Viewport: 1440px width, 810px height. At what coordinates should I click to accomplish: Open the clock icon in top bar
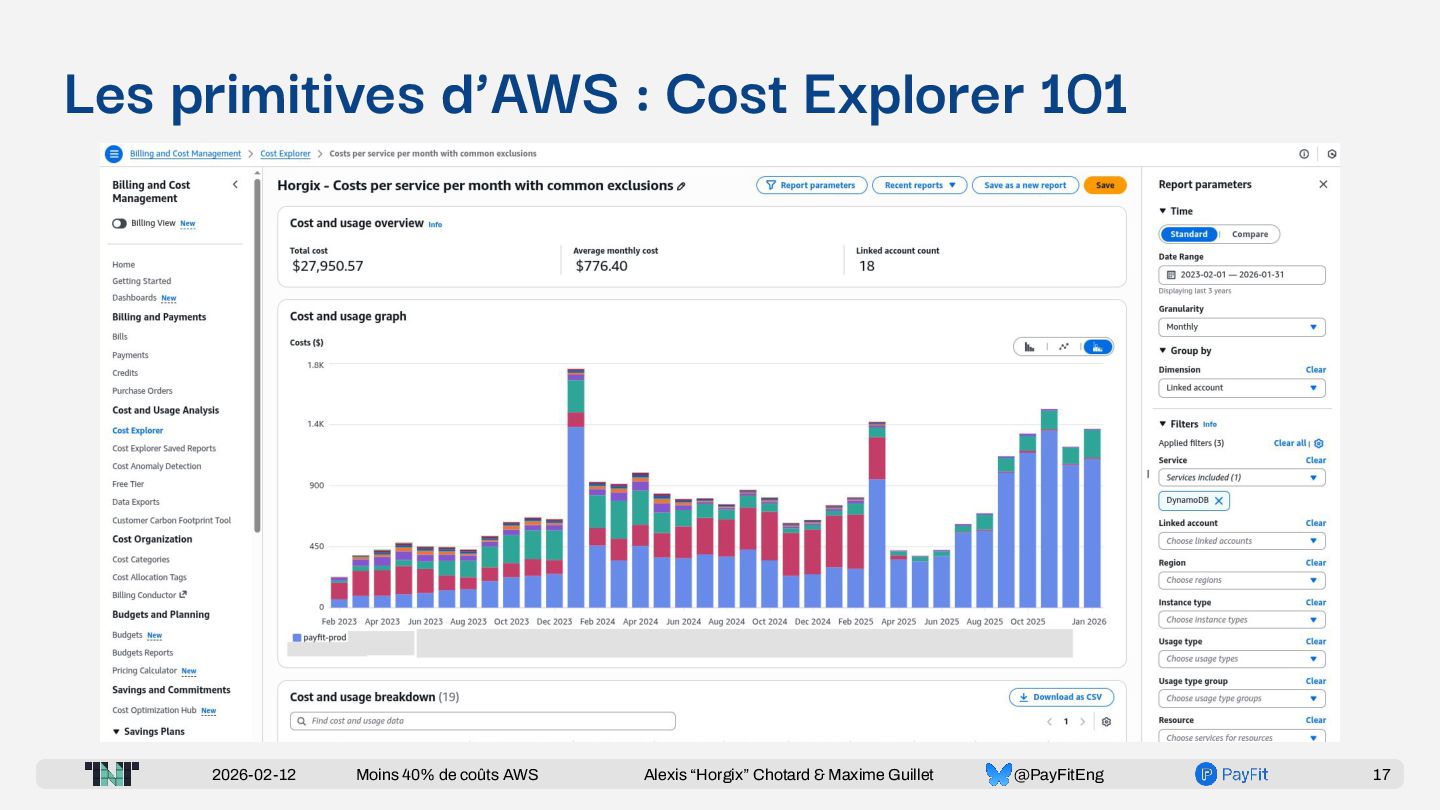click(1332, 154)
